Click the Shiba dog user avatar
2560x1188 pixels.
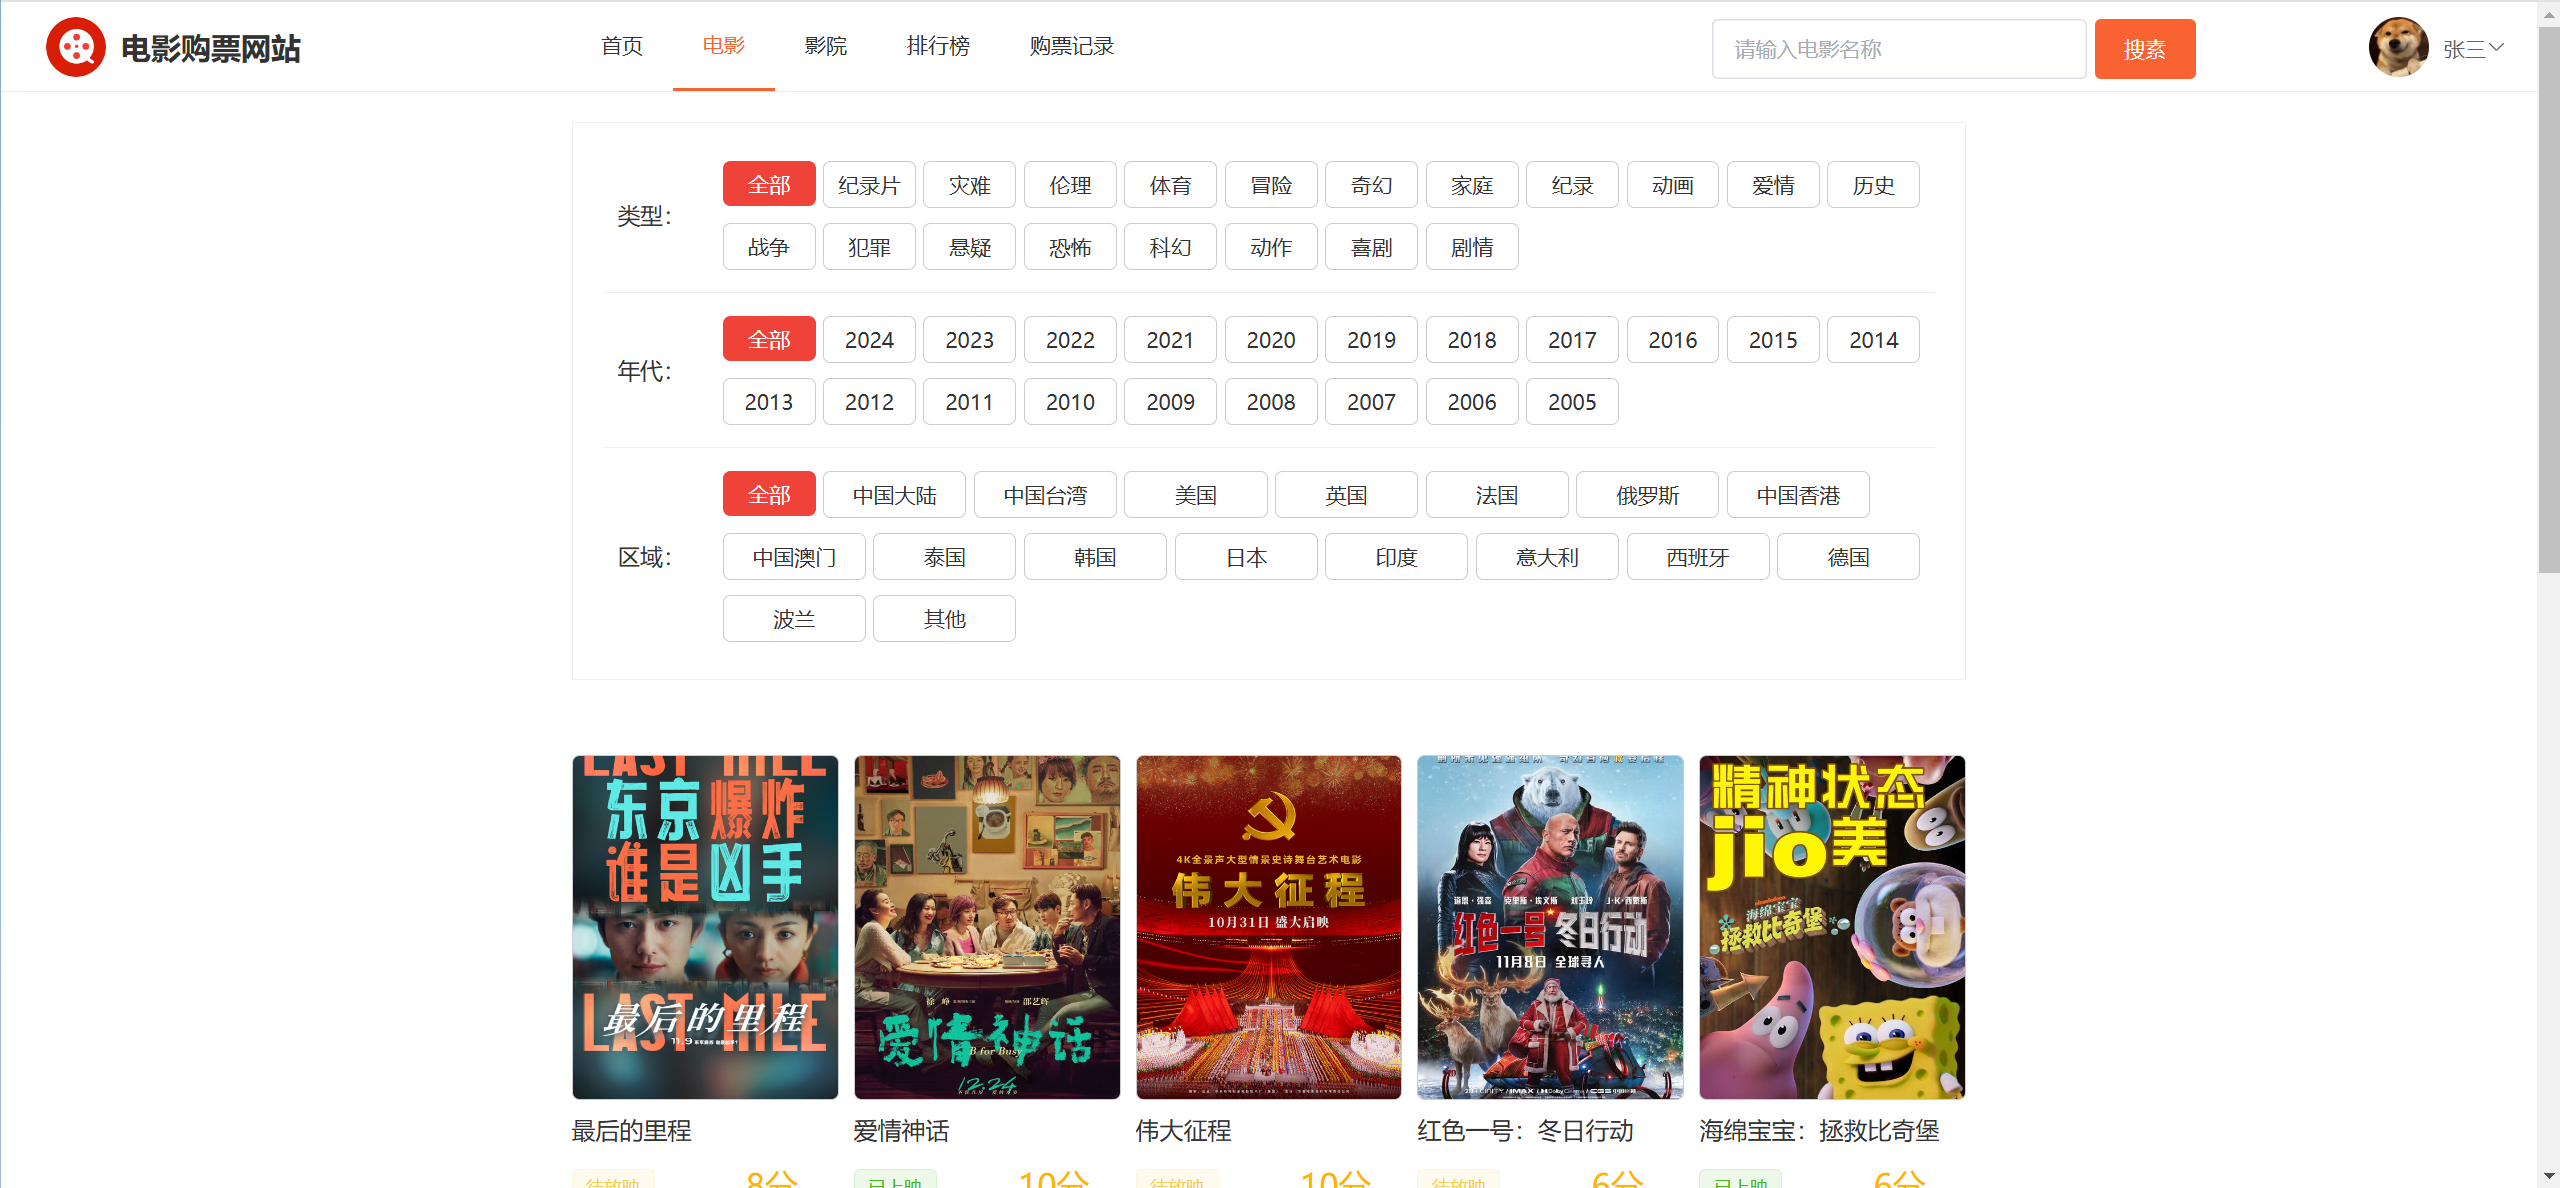click(2397, 47)
